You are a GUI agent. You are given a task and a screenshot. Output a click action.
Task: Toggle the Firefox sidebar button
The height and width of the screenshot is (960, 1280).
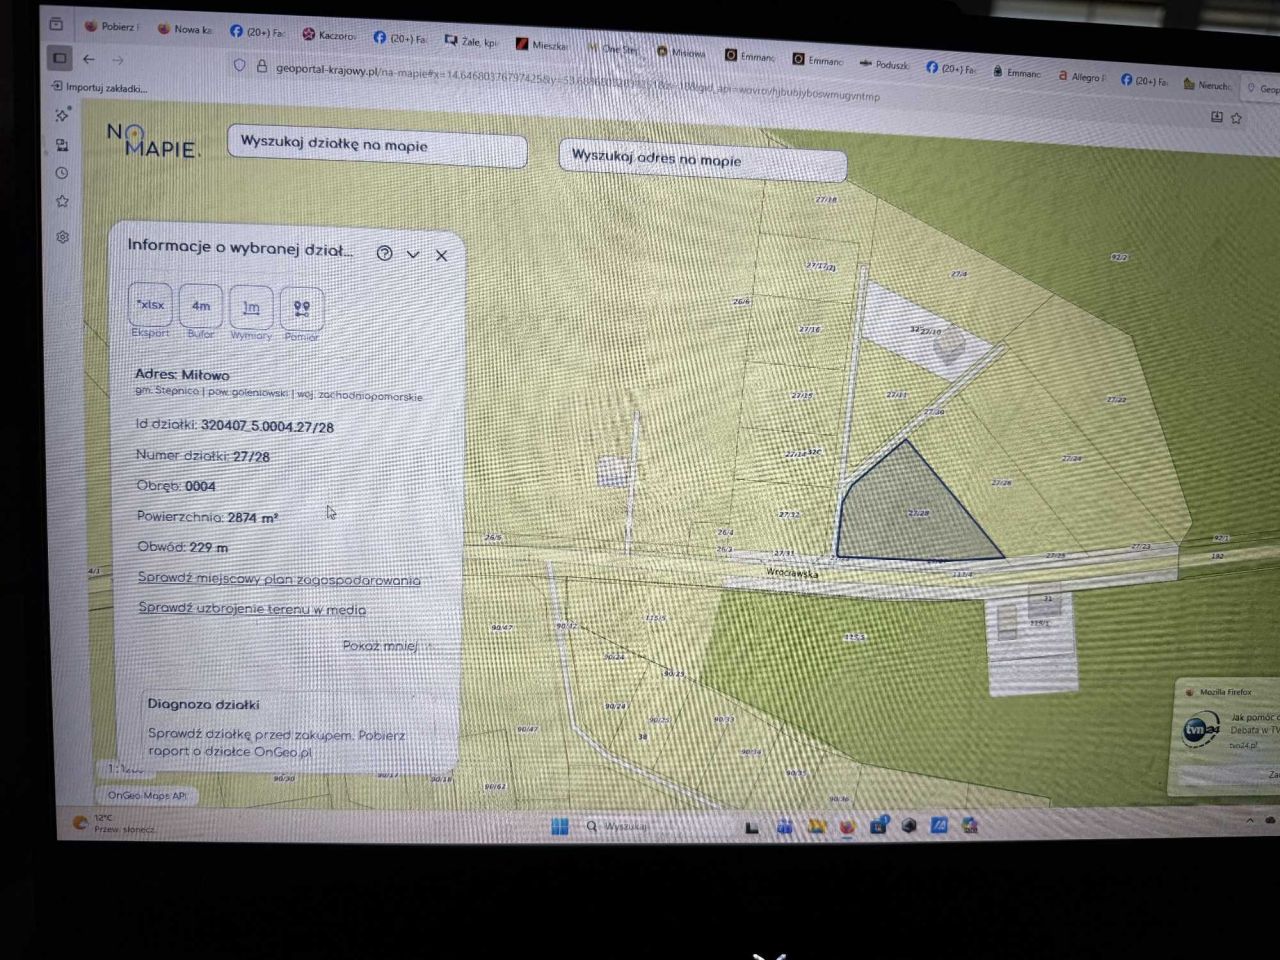tap(60, 58)
